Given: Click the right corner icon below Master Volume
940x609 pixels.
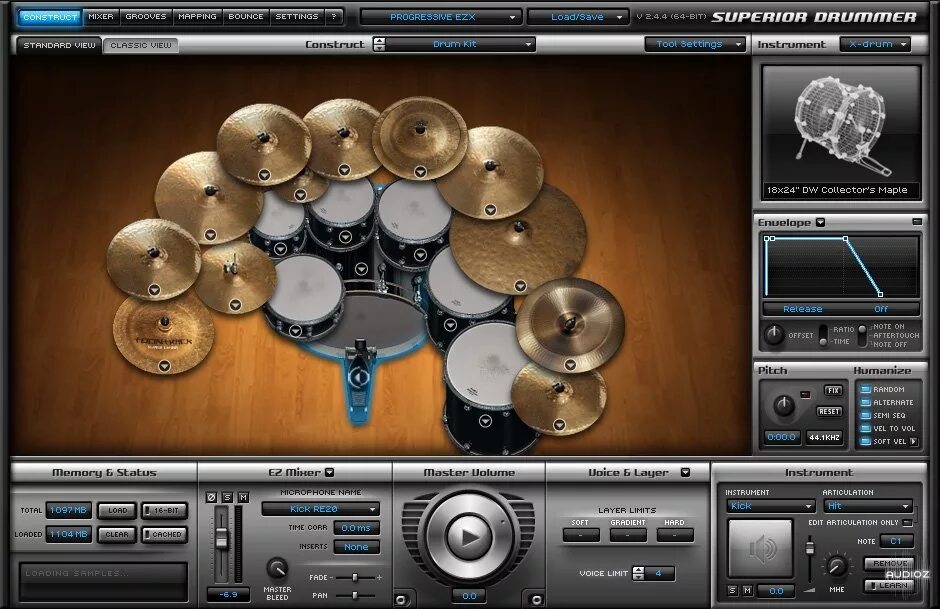Looking at the screenshot, I should pos(537,599).
